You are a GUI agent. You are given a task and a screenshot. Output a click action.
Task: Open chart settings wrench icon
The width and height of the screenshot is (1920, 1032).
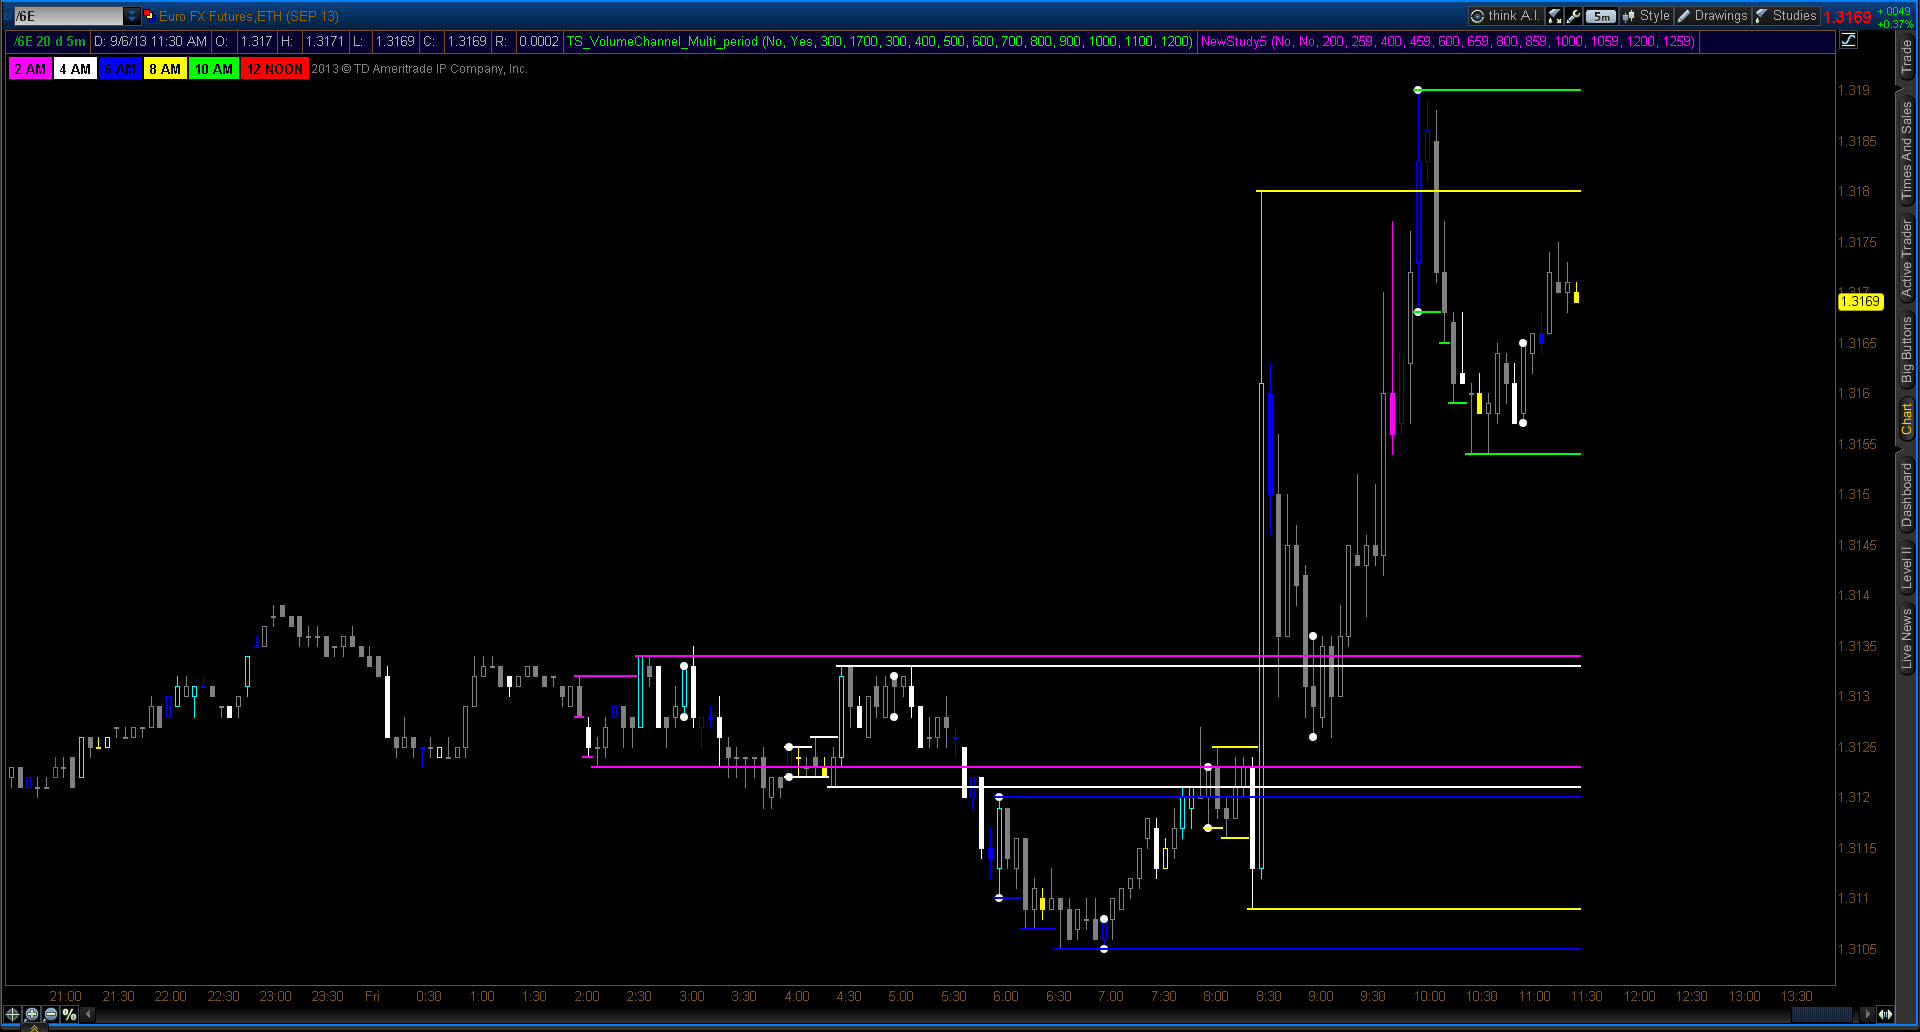pyautogui.click(x=1573, y=16)
